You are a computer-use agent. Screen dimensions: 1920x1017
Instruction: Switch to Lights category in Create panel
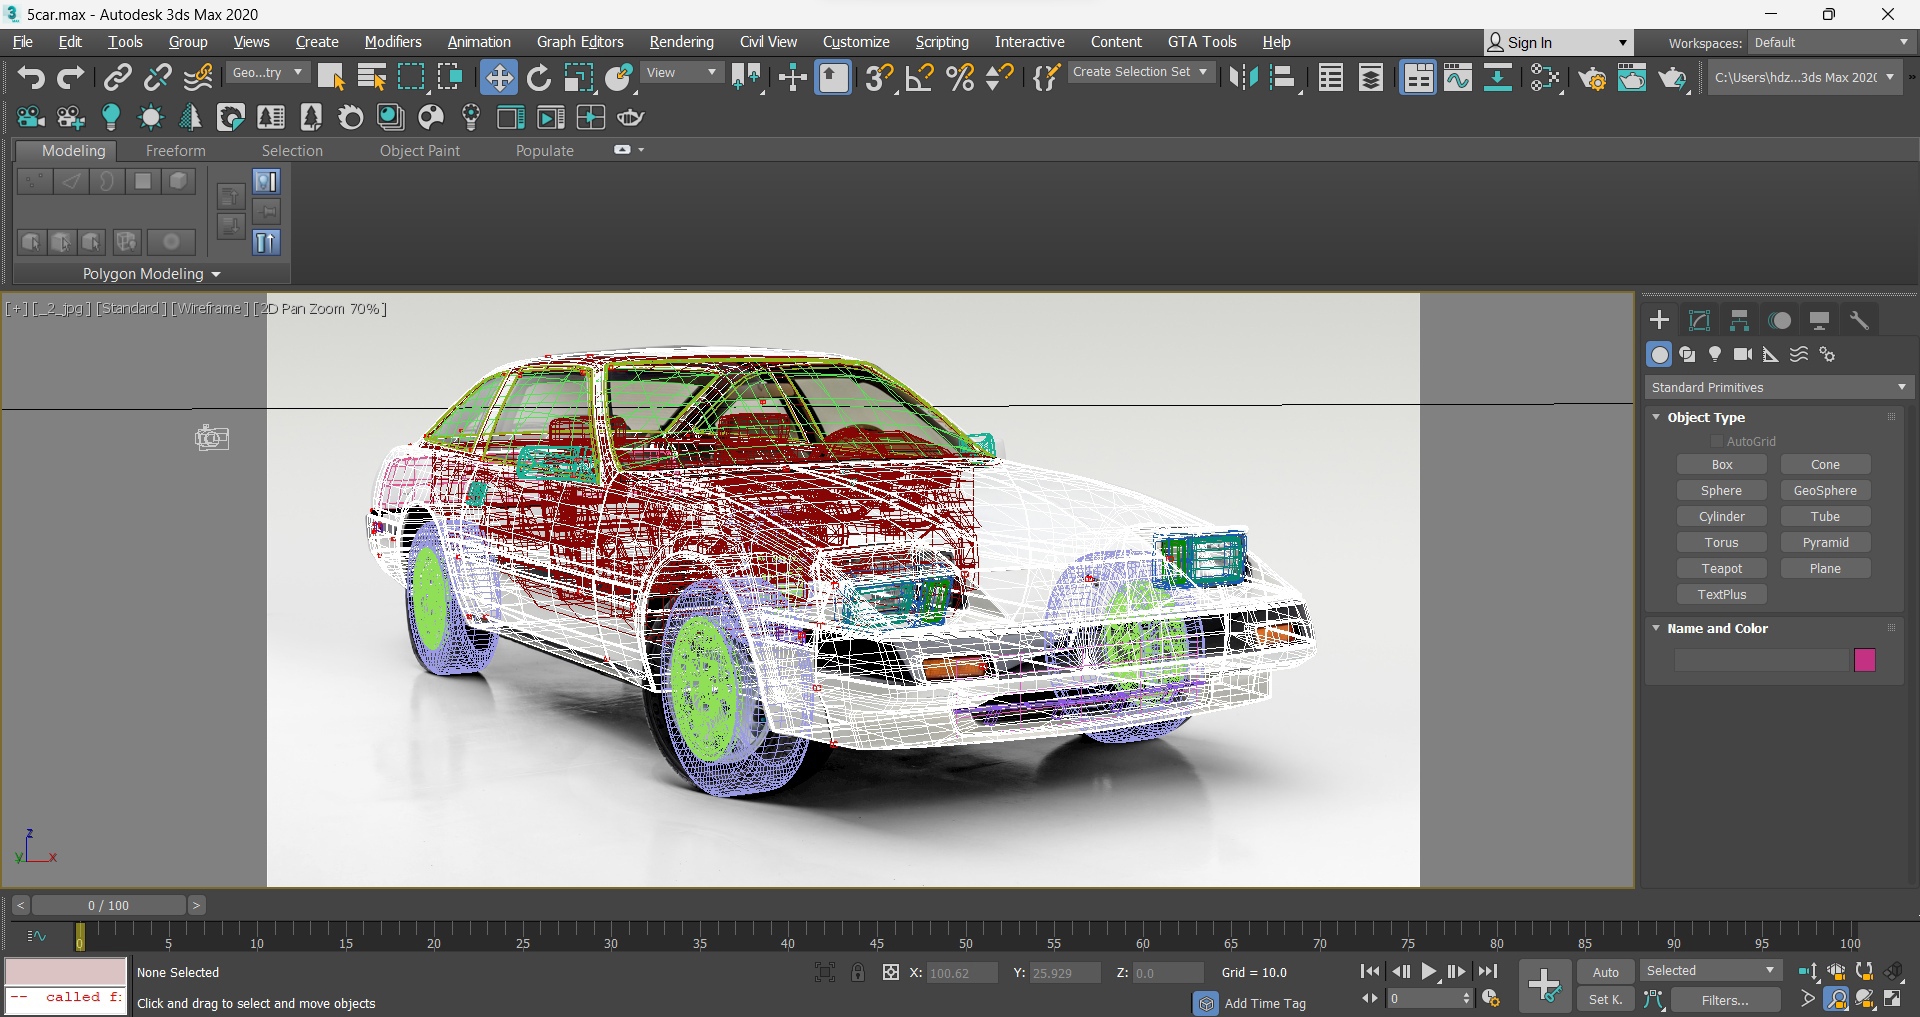click(x=1715, y=354)
